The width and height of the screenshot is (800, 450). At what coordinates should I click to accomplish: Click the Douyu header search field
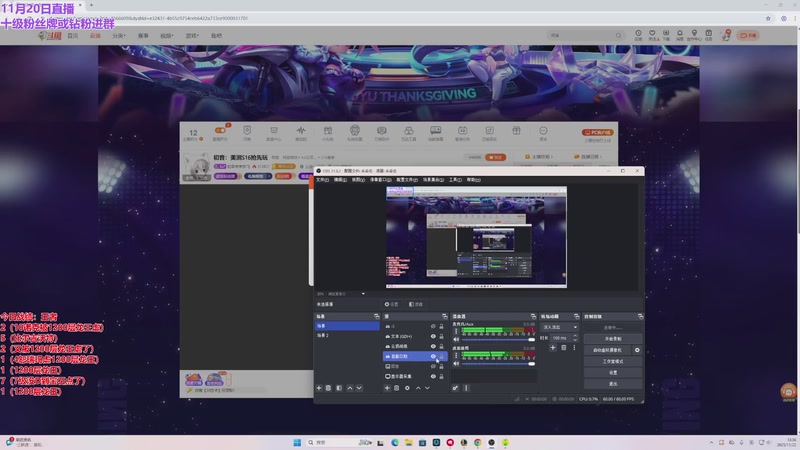click(586, 35)
